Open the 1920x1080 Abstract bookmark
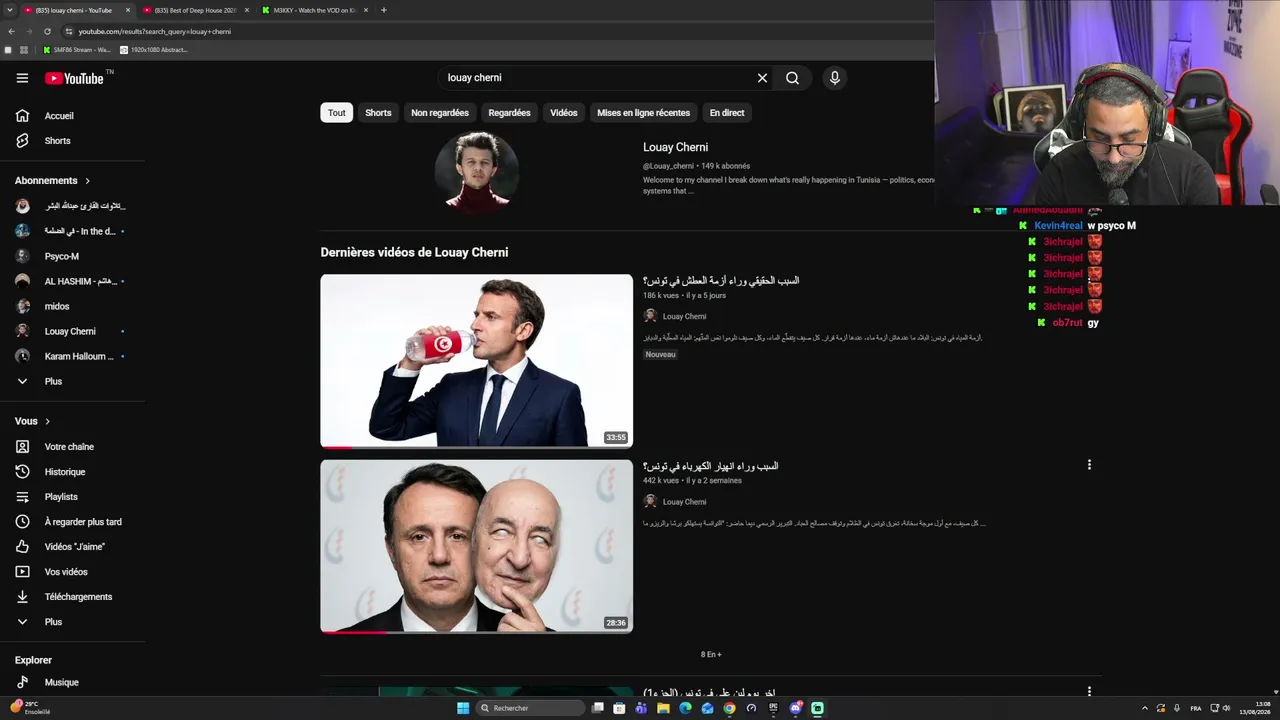Screen dimensions: 1280x720 point(154,50)
